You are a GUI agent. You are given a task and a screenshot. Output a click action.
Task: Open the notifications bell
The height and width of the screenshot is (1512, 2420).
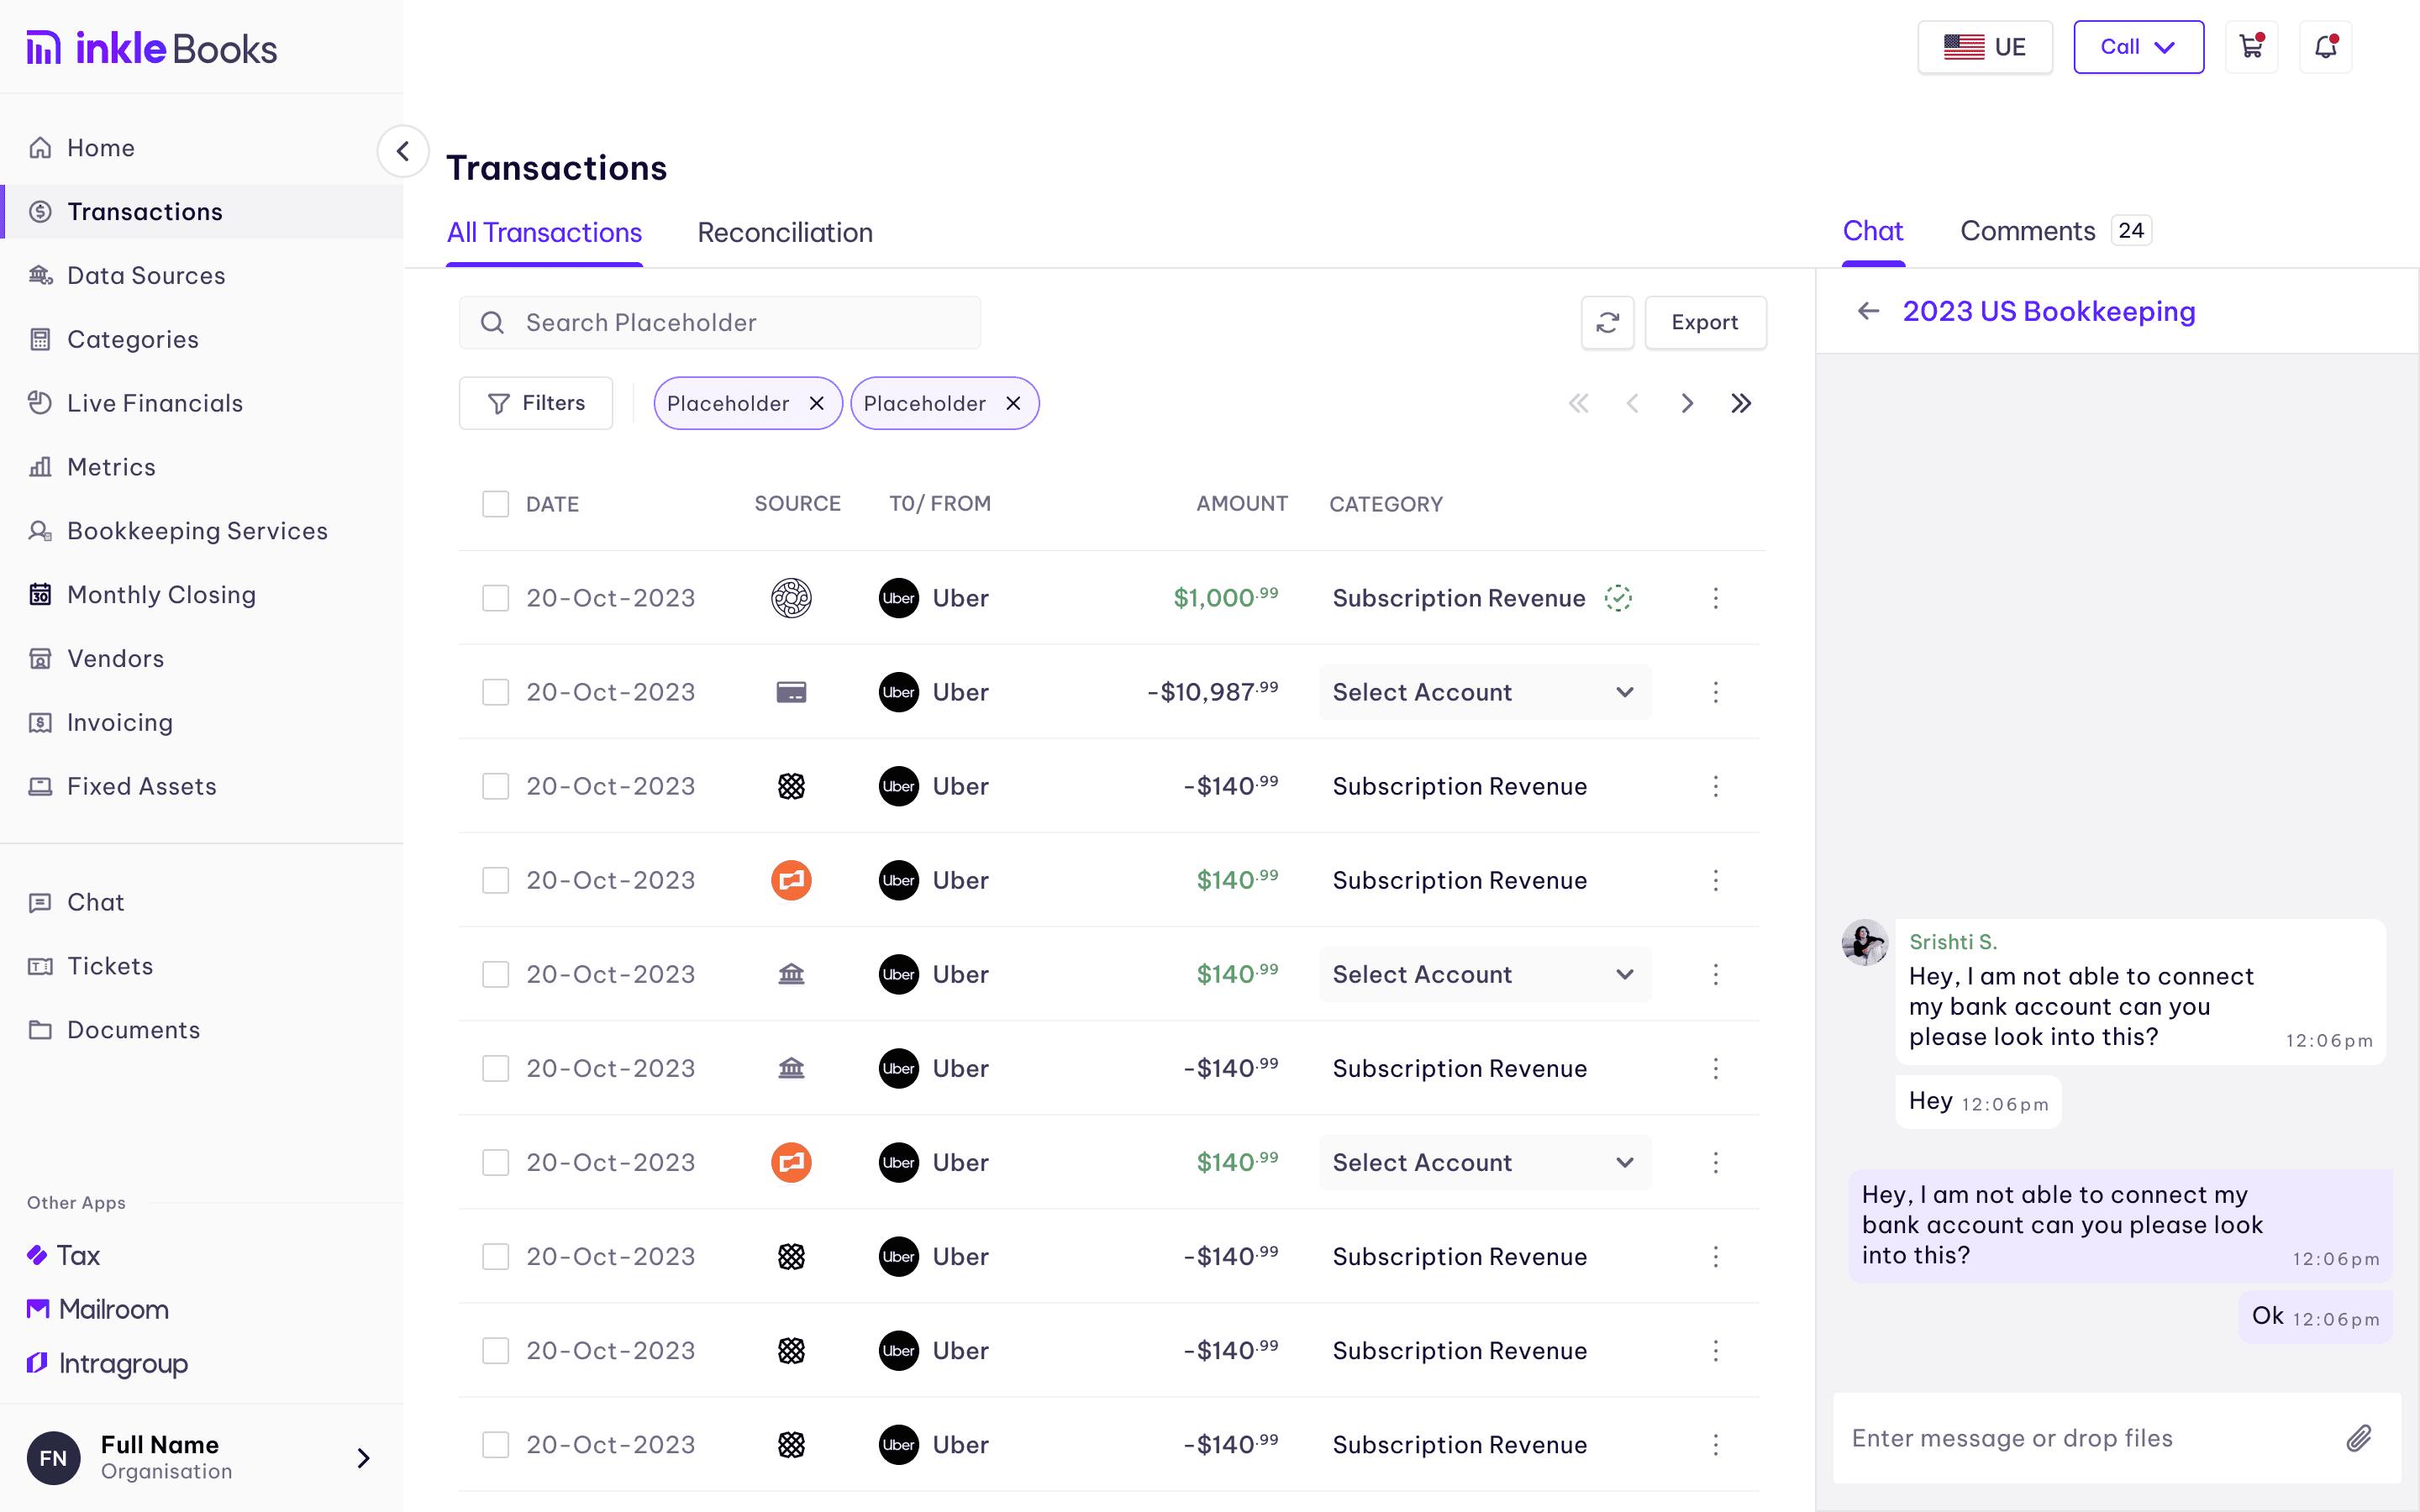pos(2325,47)
